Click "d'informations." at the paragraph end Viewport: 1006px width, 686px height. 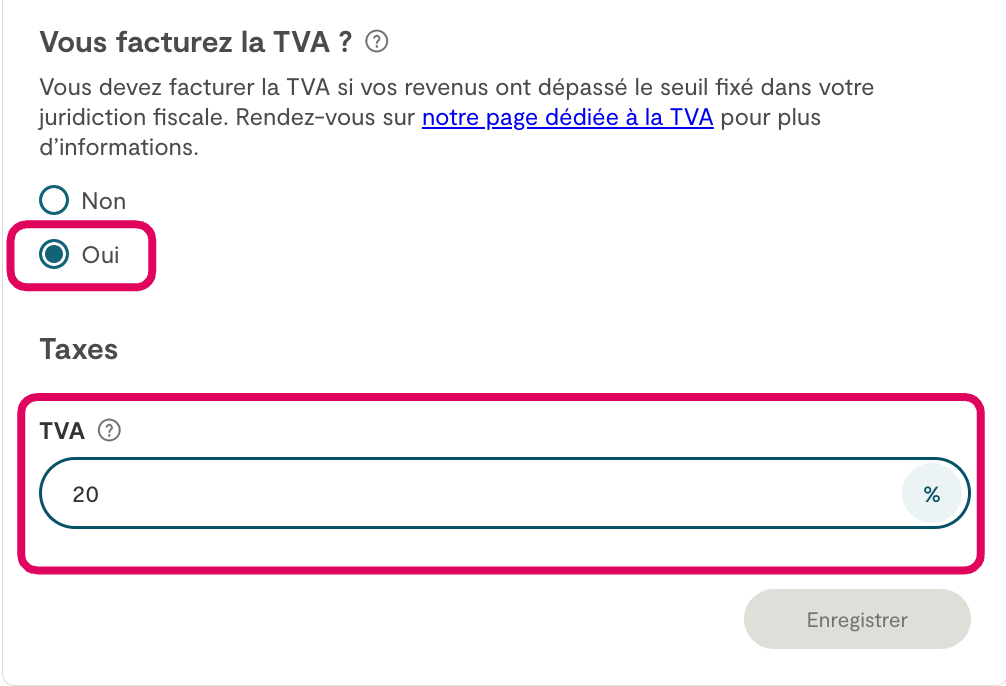coord(119,148)
